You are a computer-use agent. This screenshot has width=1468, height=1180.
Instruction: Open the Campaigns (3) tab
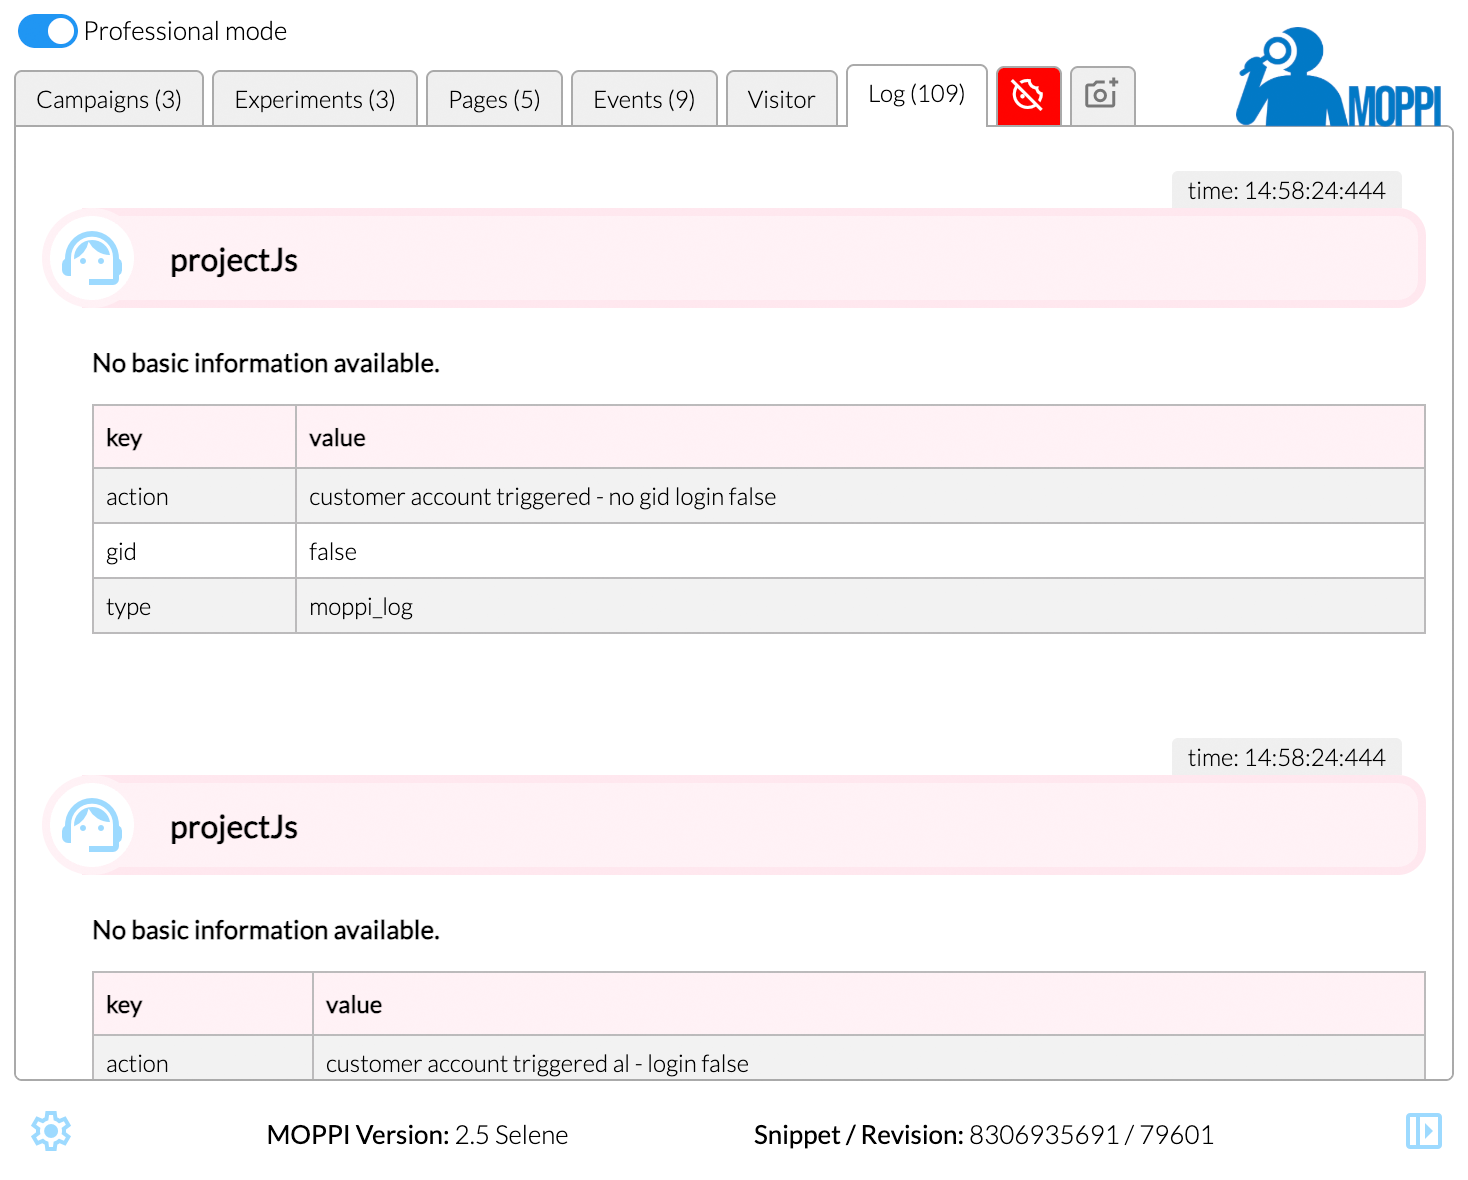(109, 100)
